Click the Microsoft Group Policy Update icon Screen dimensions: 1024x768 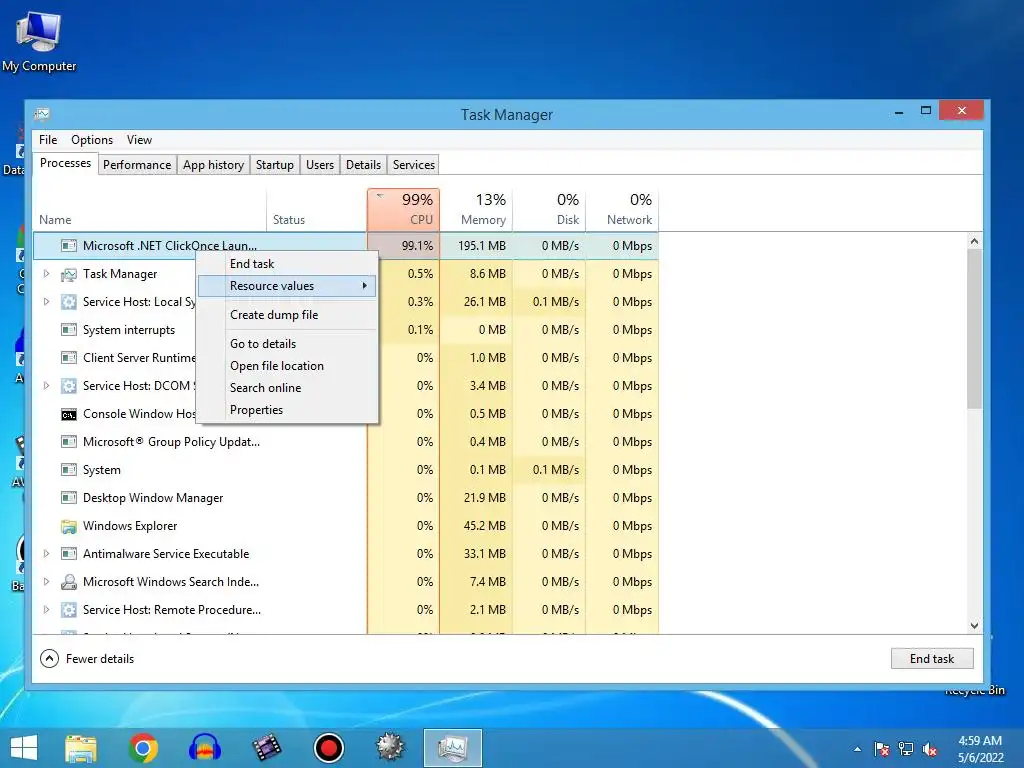69,442
